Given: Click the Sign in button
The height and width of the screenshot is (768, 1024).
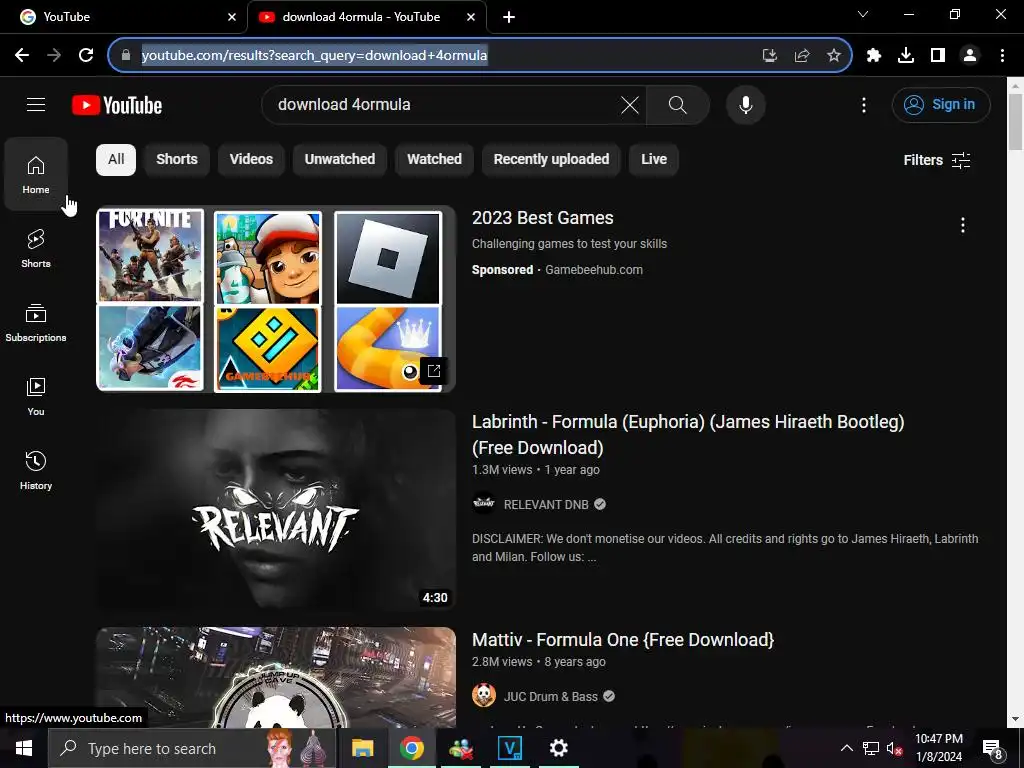Looking at the screenshot, I should point(940,104).
